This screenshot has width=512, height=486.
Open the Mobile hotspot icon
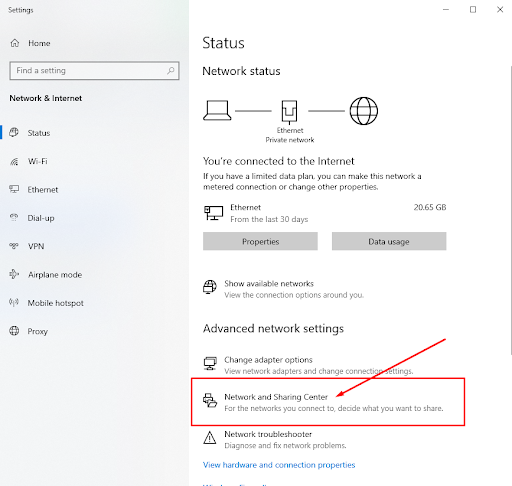pyautogui.click(x=14, y=303)
